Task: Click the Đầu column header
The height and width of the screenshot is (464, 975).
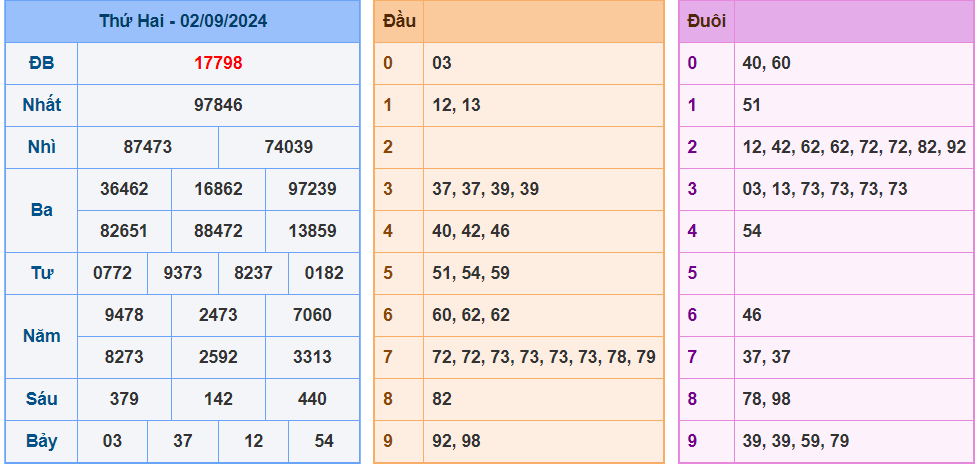Action: click(x=399, y=21)
